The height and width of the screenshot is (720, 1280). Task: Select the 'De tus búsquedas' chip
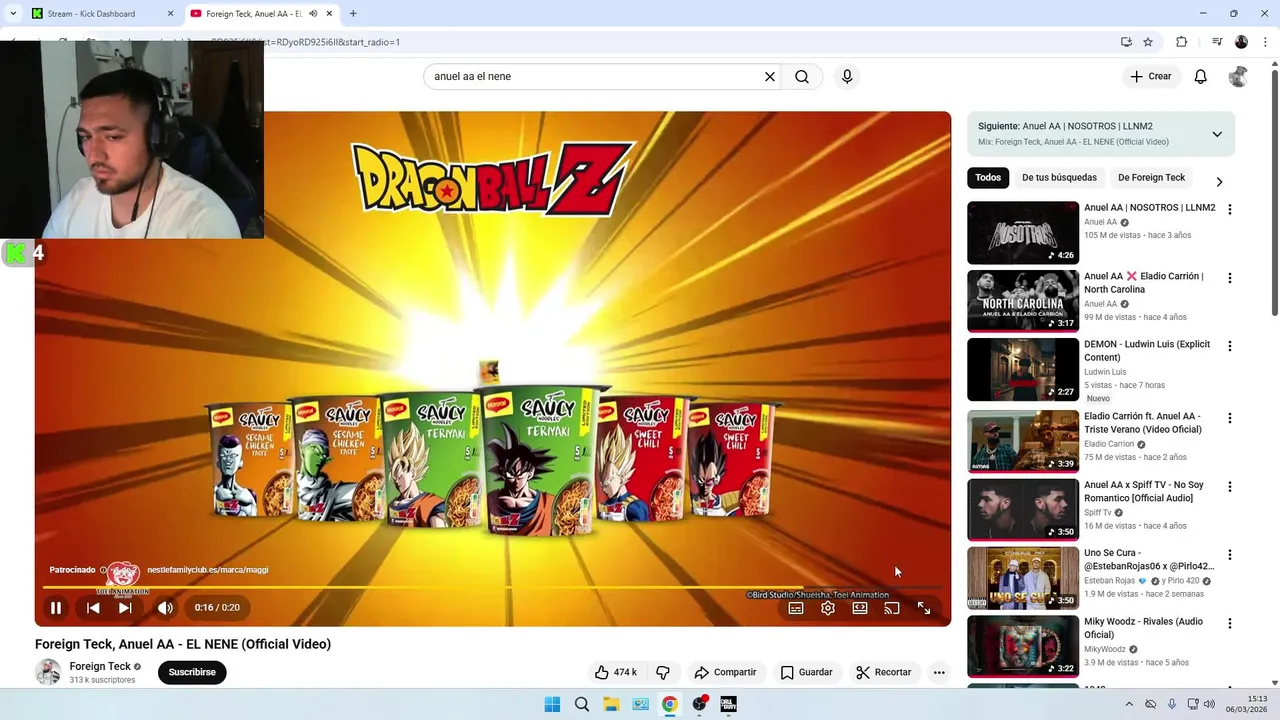[x=1059, y=178]
